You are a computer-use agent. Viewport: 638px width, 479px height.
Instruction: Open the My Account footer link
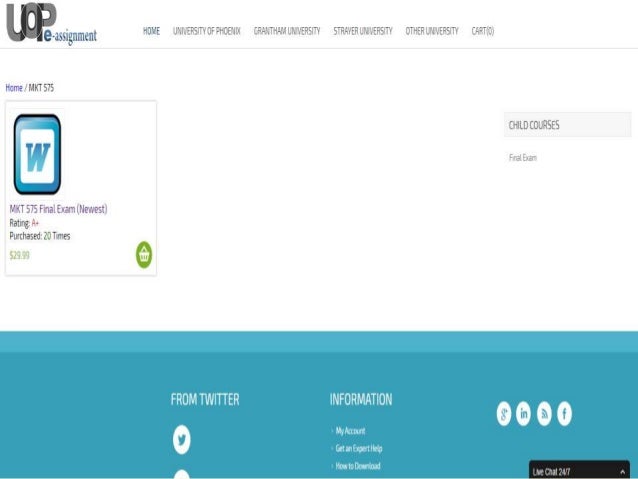(x=350, y=431)
